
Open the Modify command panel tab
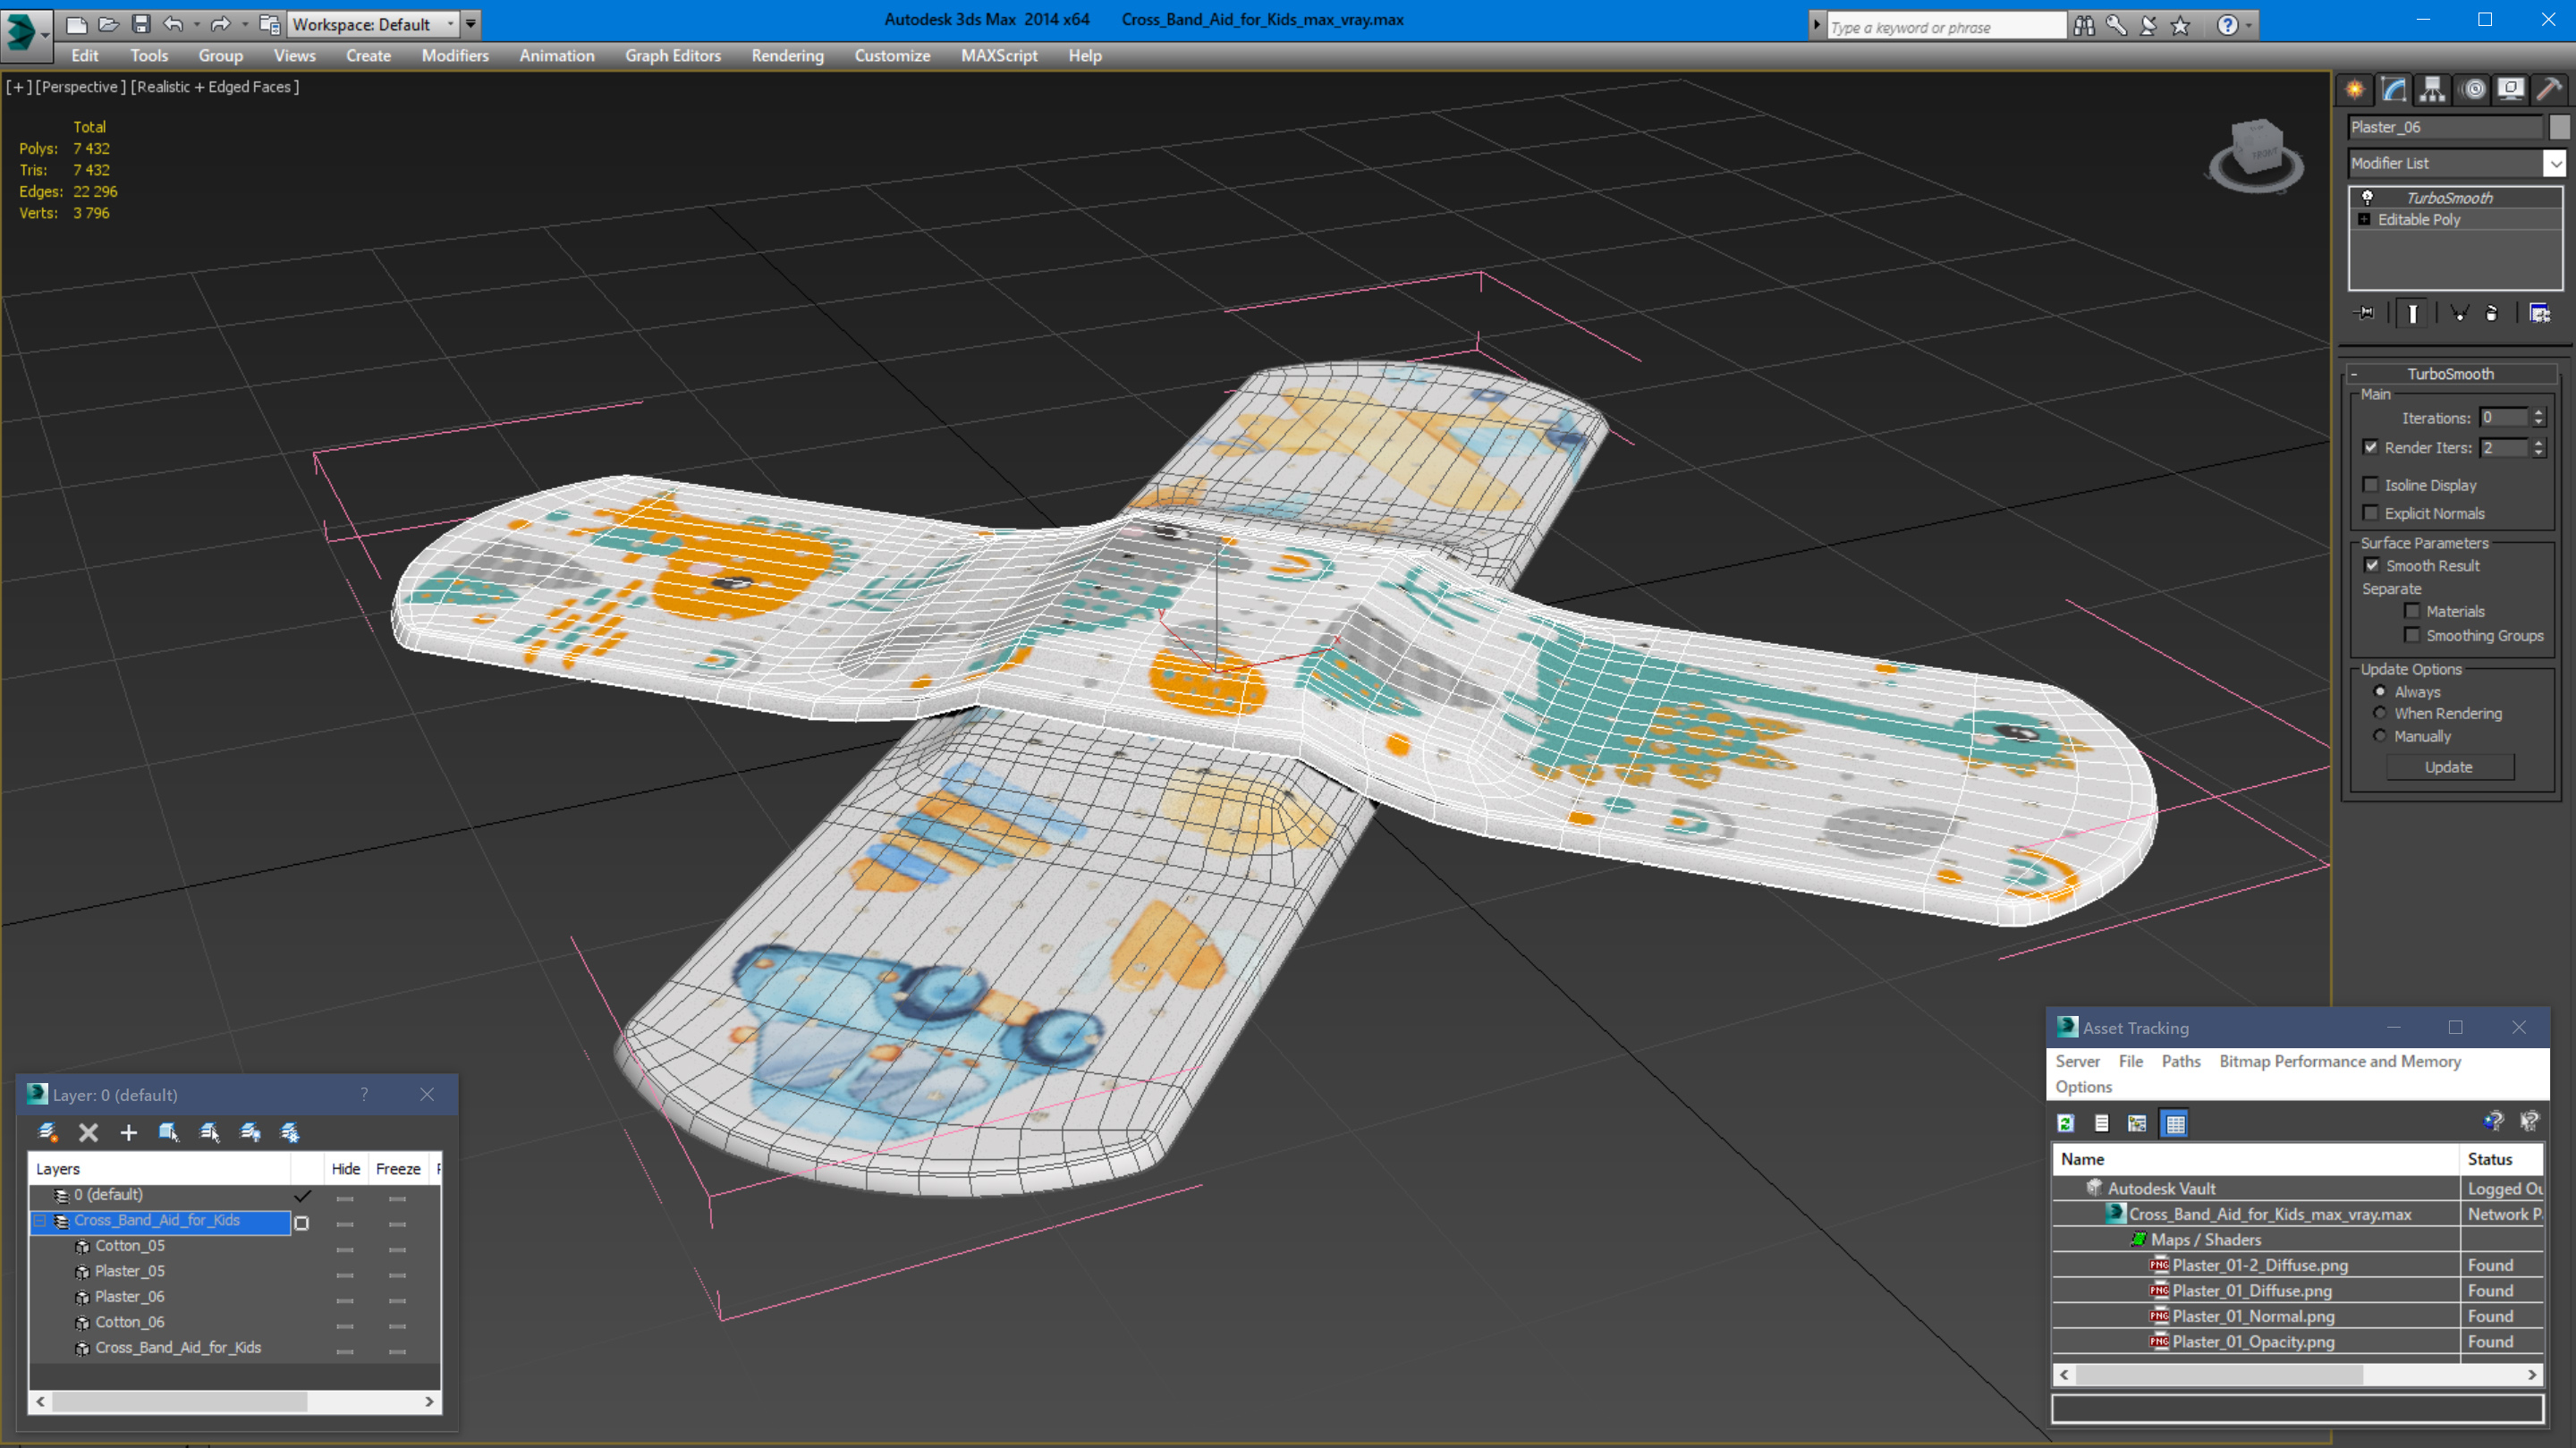pos(2393,90)
